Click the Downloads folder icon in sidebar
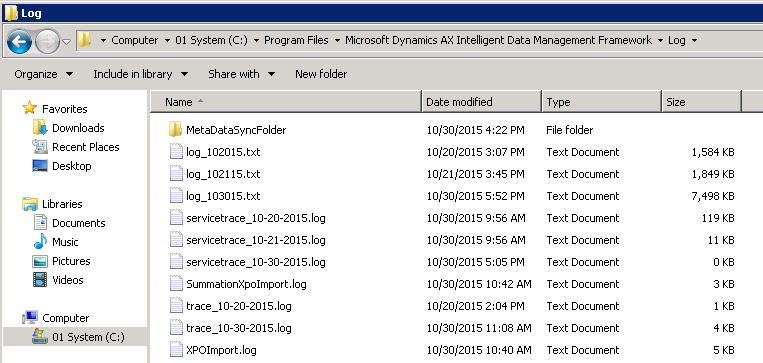This screenshot has width=763, height=363. pos(40,128)
